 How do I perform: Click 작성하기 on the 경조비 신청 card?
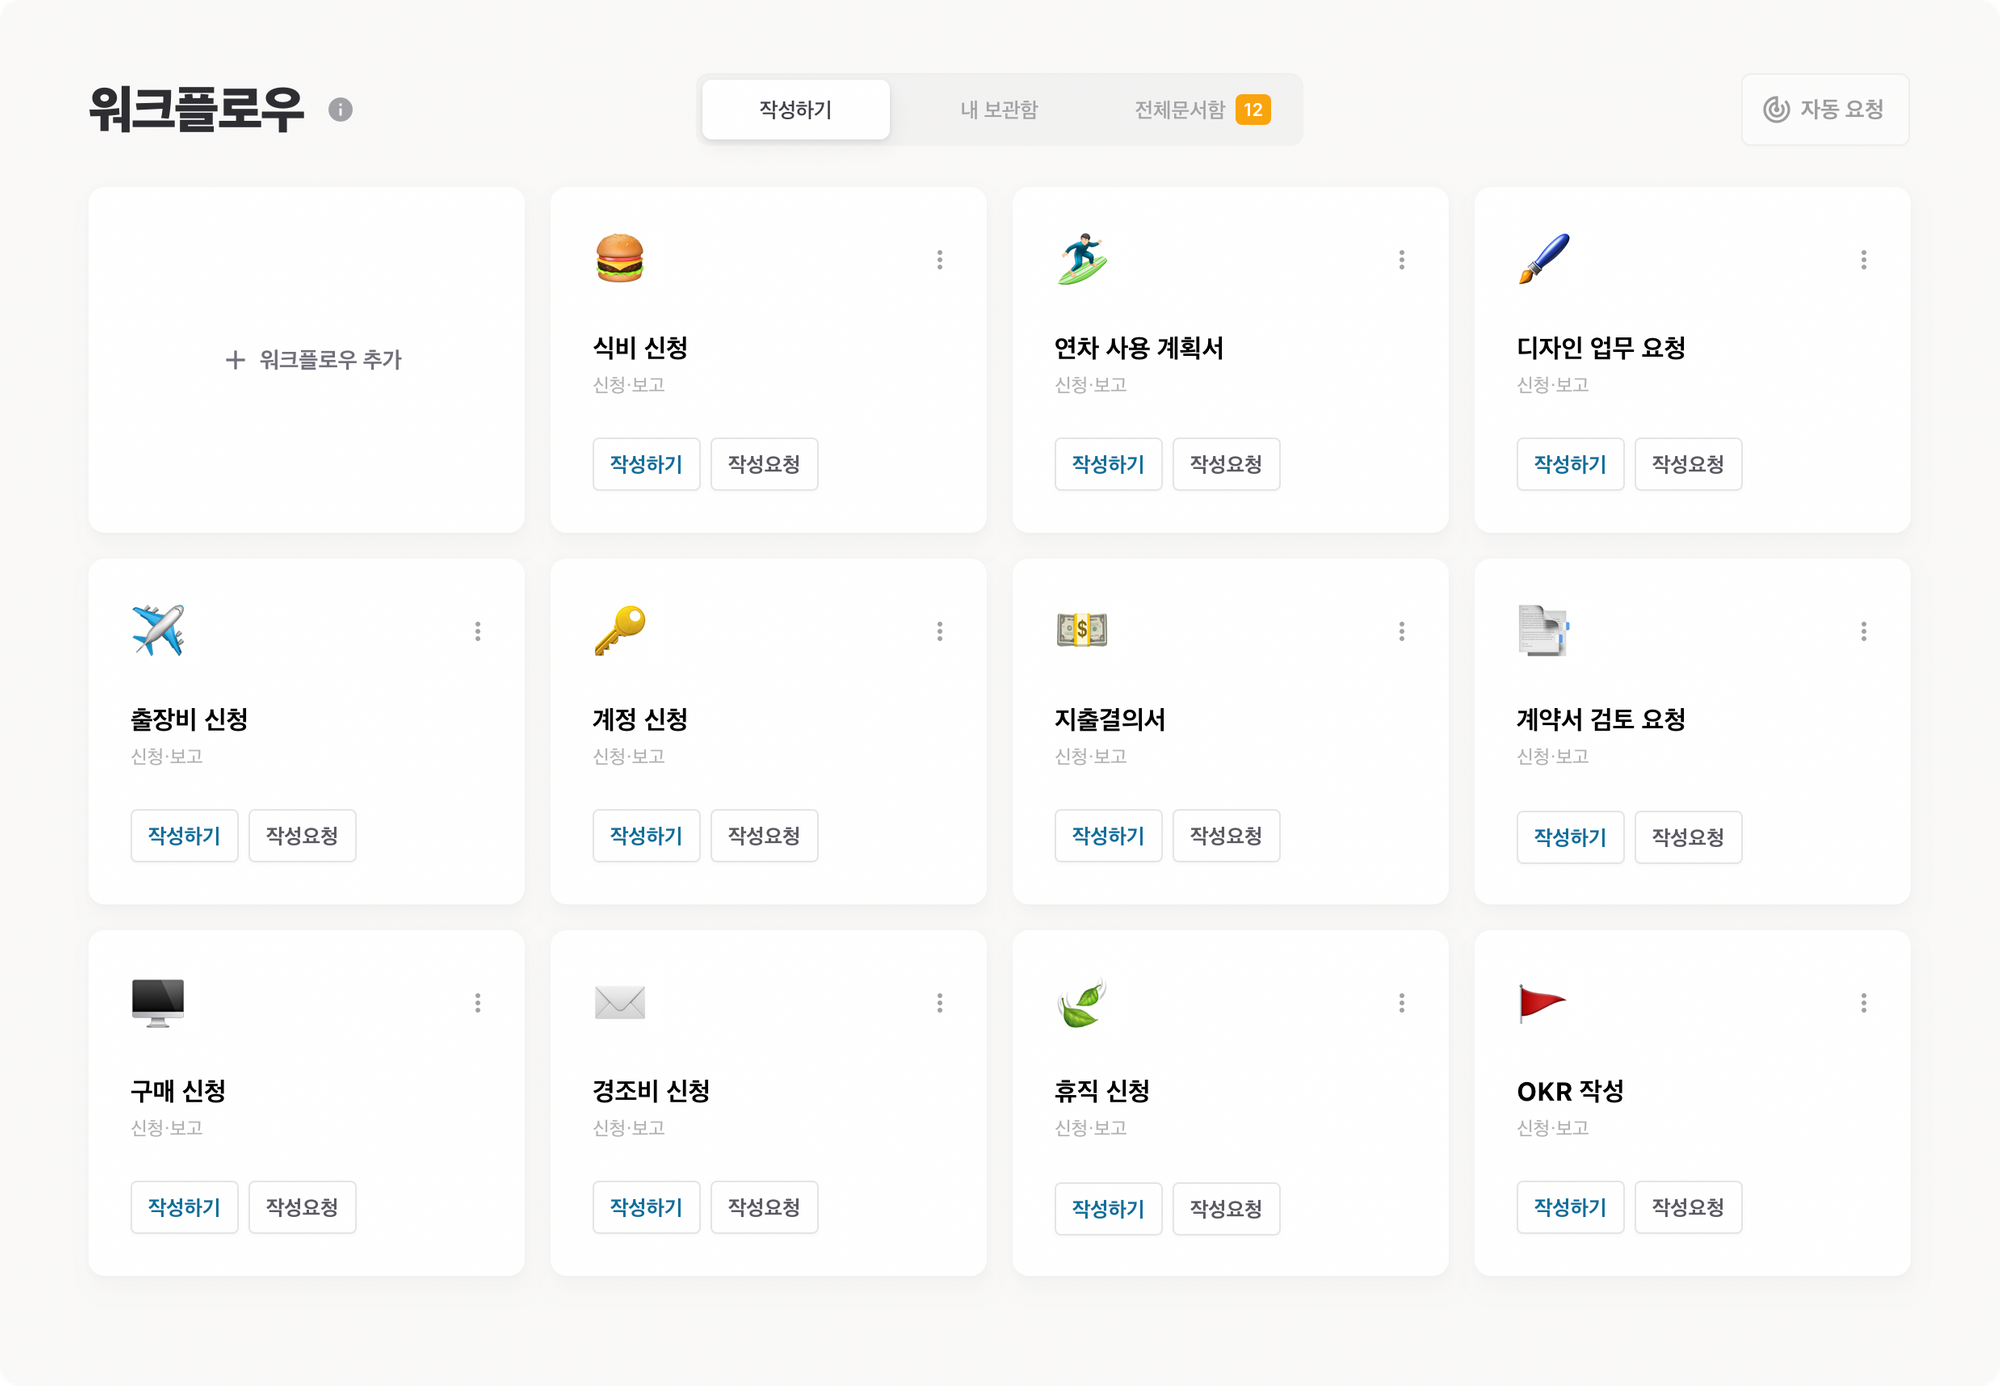pyautogui.click(x=646, y=1207)
